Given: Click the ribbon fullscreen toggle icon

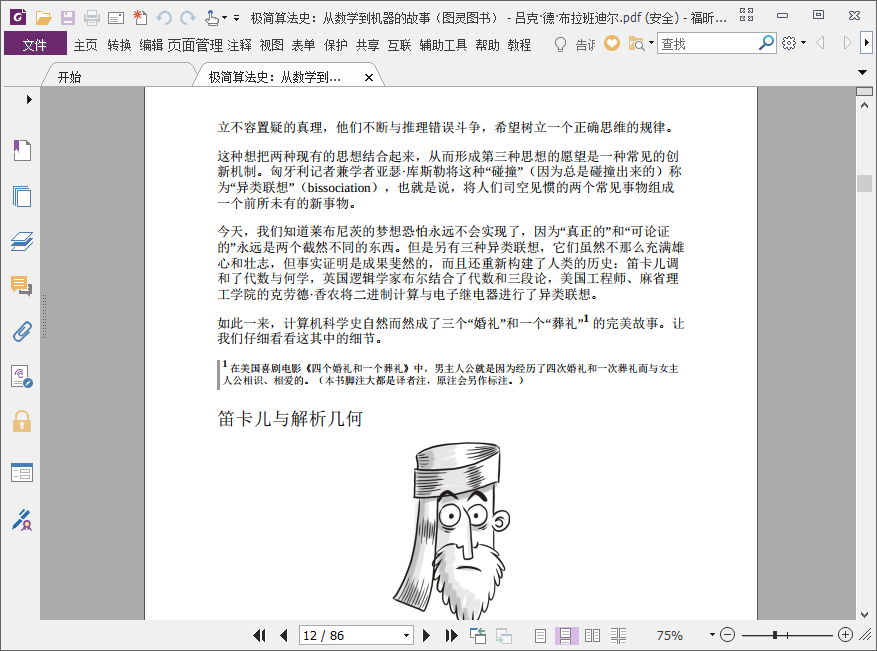Looking at the screenshot, I should [746, 15].
